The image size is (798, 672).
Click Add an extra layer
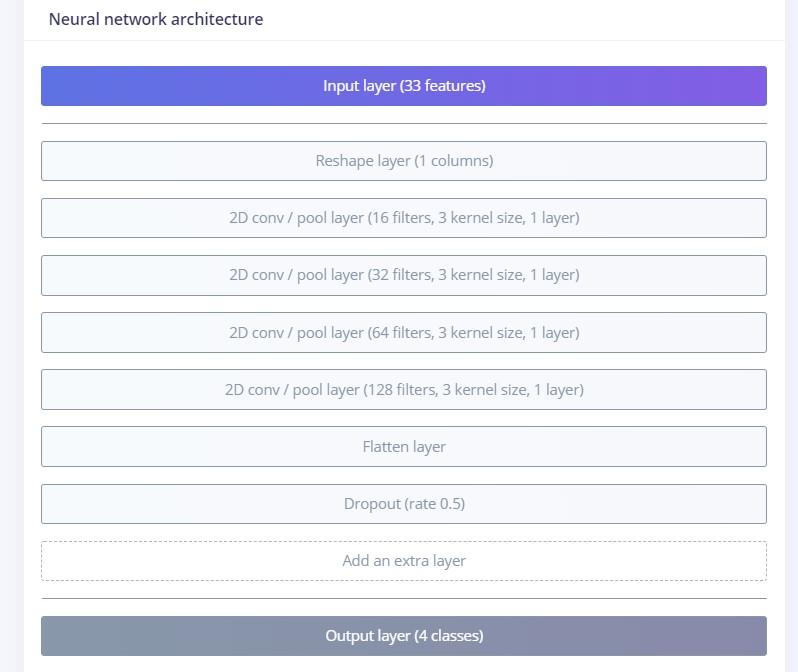pos(403,561)
